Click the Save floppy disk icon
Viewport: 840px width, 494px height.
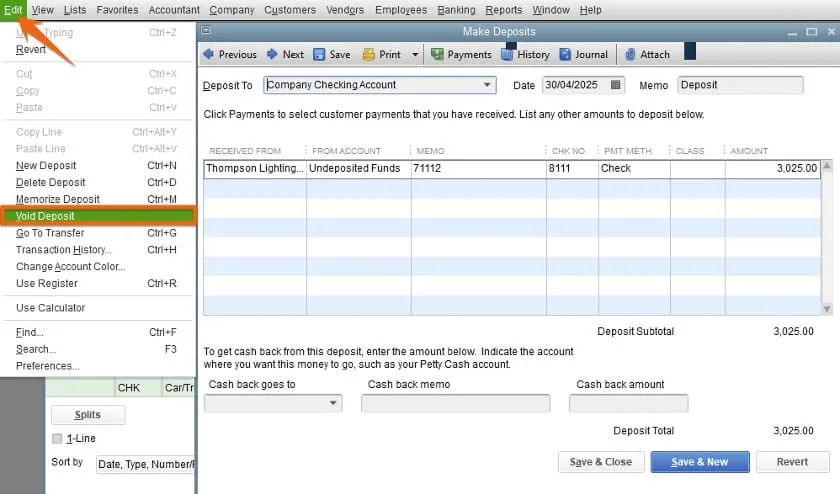[319, 54]
